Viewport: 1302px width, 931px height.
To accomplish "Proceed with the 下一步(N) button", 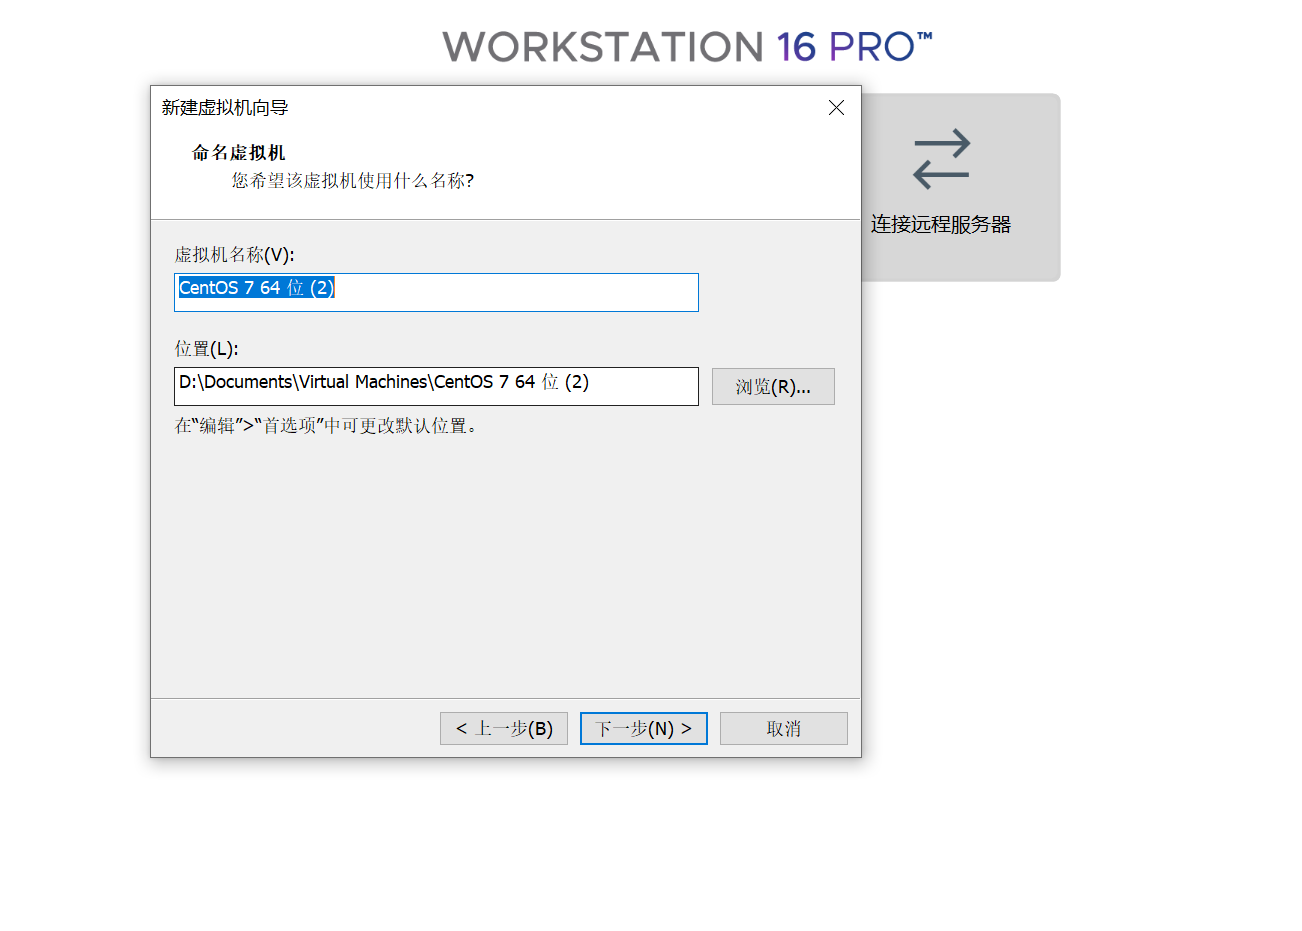I will 644,728.
